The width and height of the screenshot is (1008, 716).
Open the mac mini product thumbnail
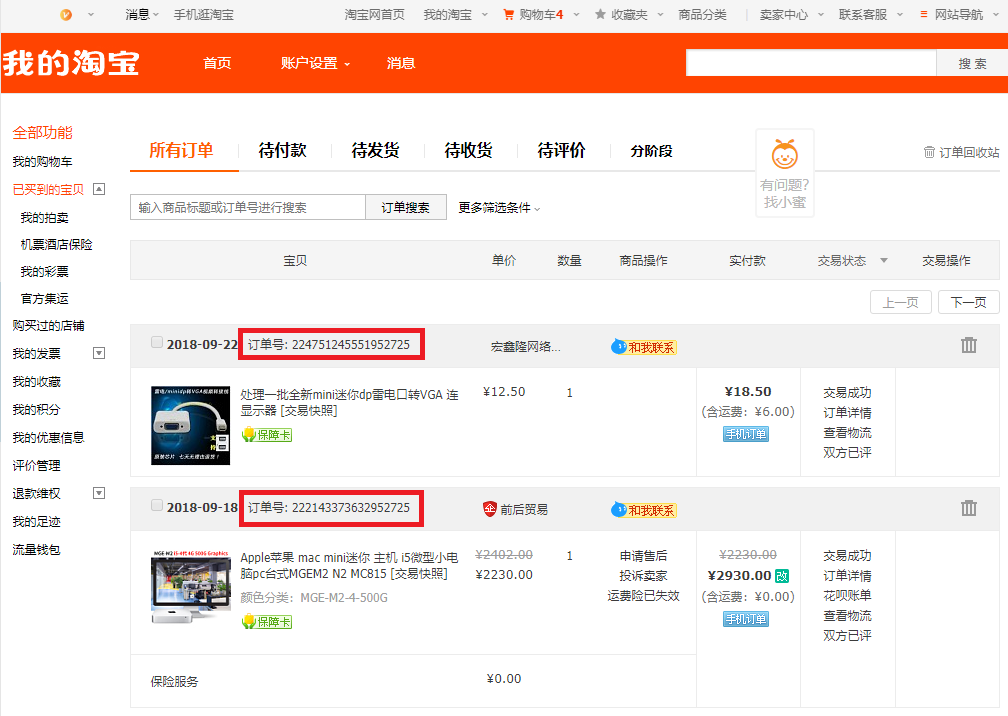tap(190, 587)
